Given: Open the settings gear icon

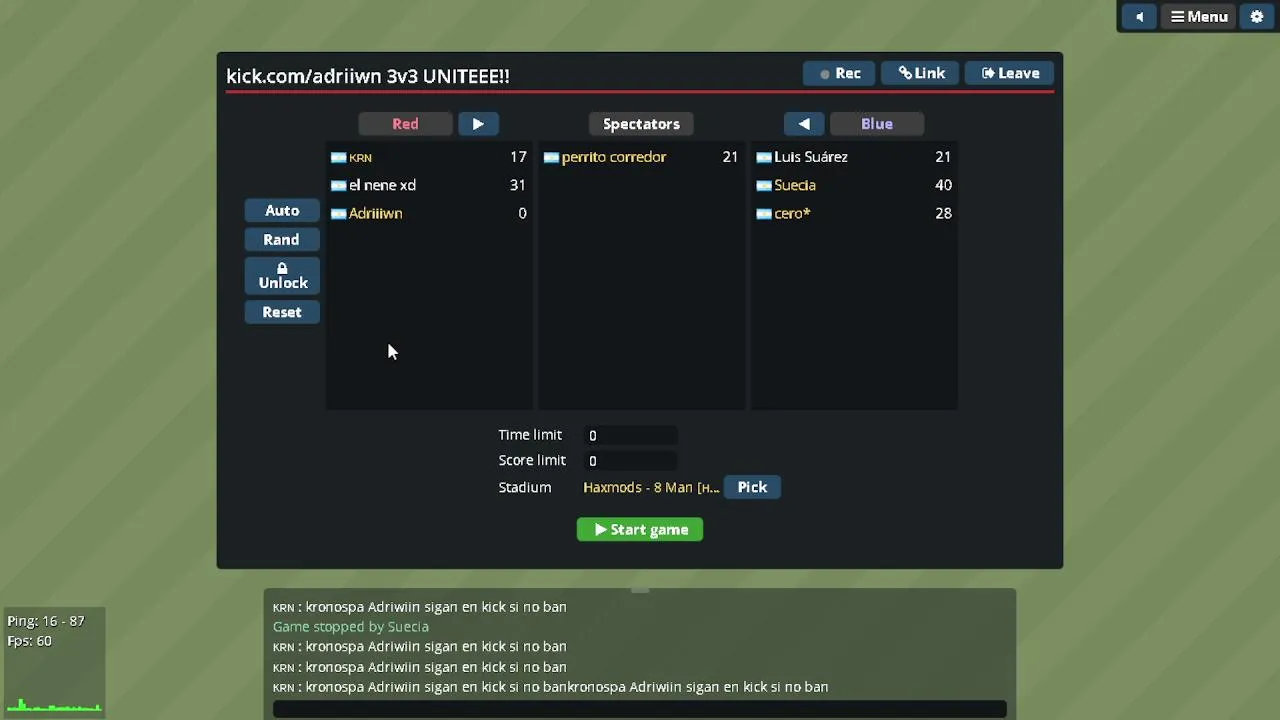Looking at the screenshot, I should 1257,17.
